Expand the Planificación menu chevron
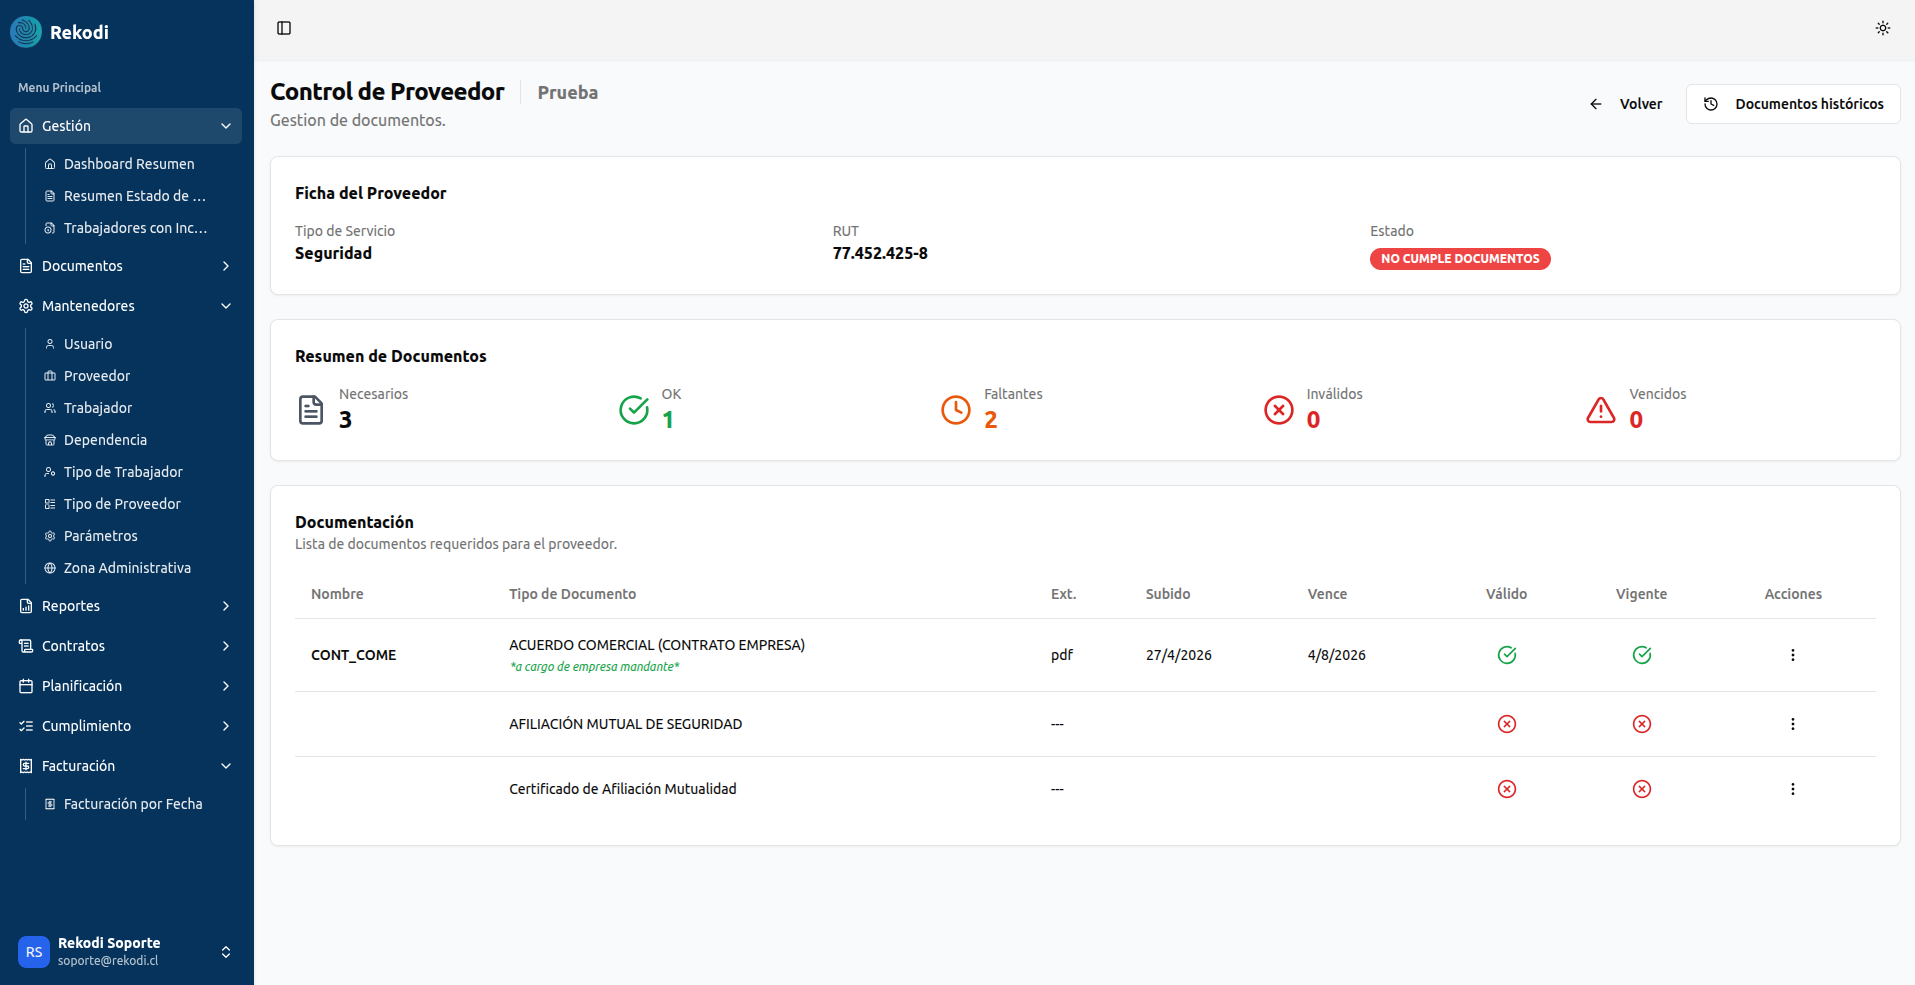1915x985 pixels. (226, 686)
